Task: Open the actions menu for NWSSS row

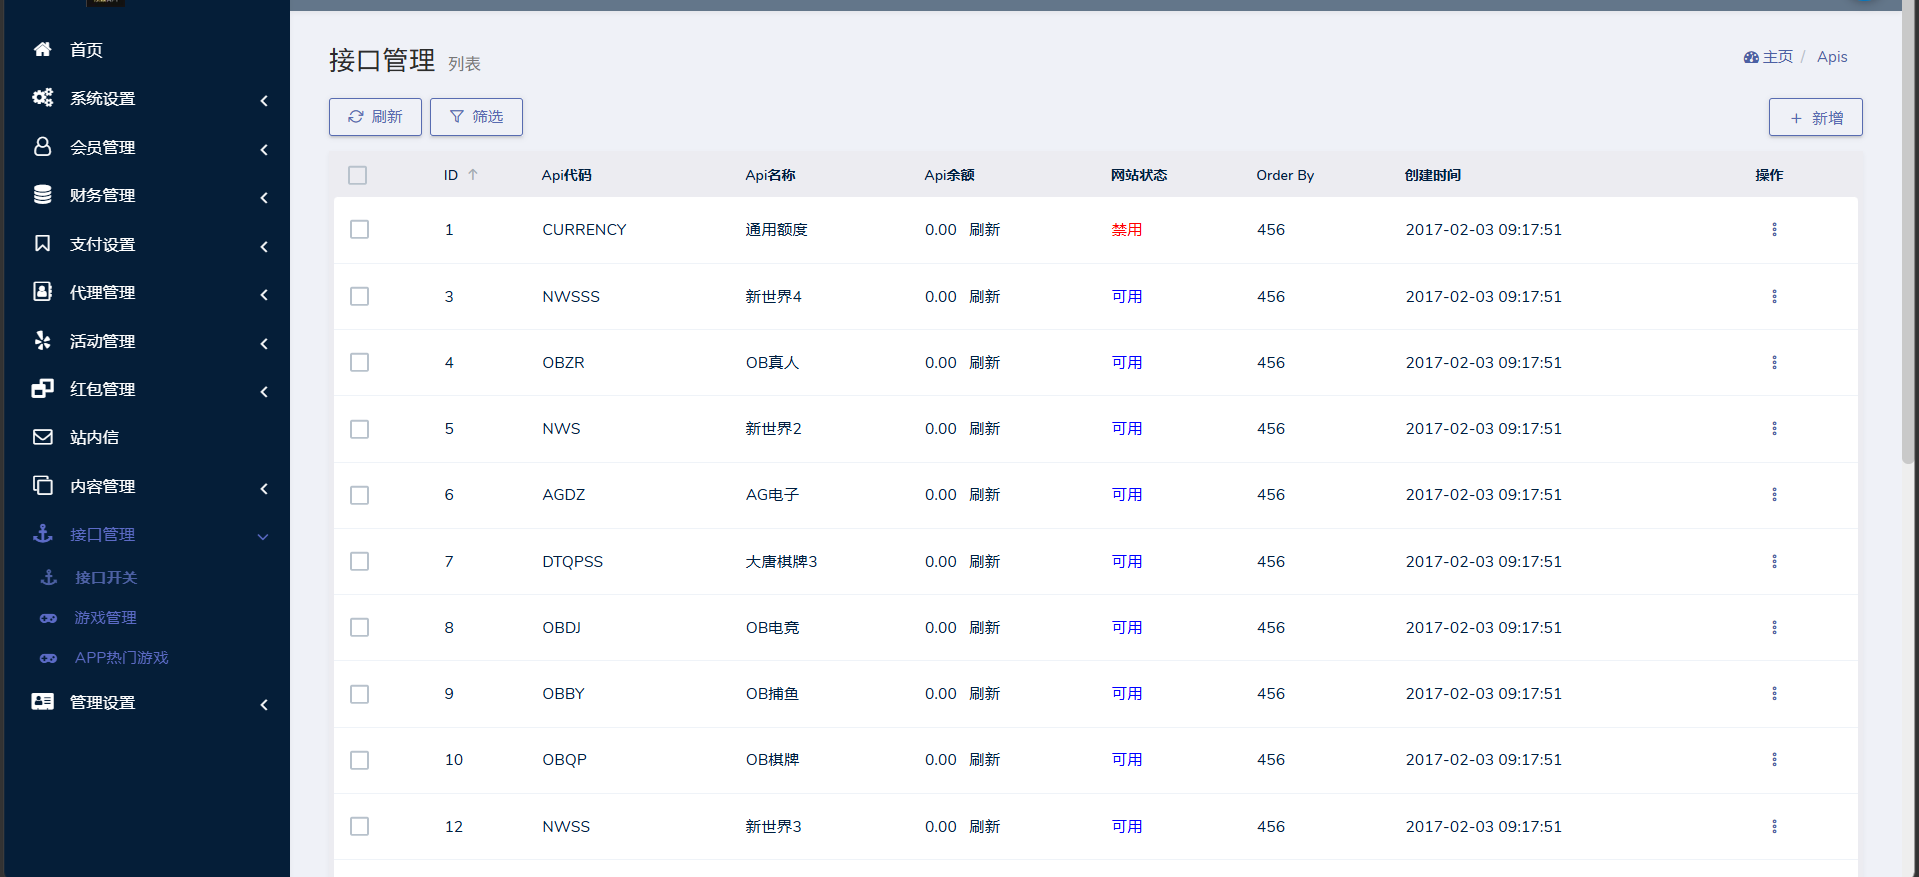Action: (x=1774, y=296)
